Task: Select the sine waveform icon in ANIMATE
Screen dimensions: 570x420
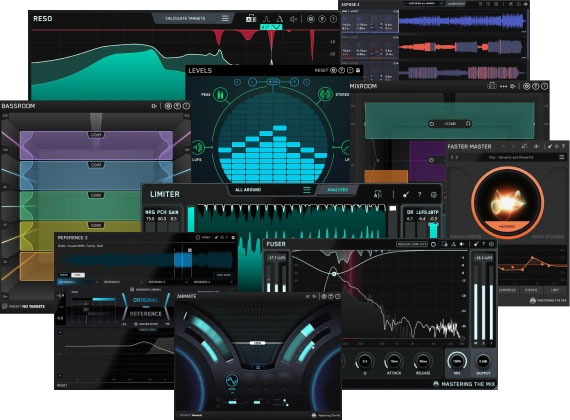Action: click(232, 381)
